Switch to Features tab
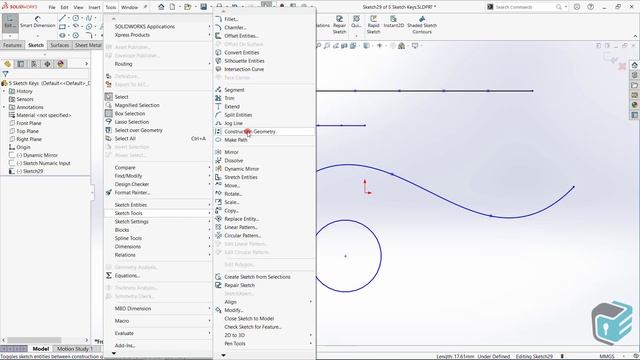This screenshot has width=640, height=360. (x=12, y=45)
